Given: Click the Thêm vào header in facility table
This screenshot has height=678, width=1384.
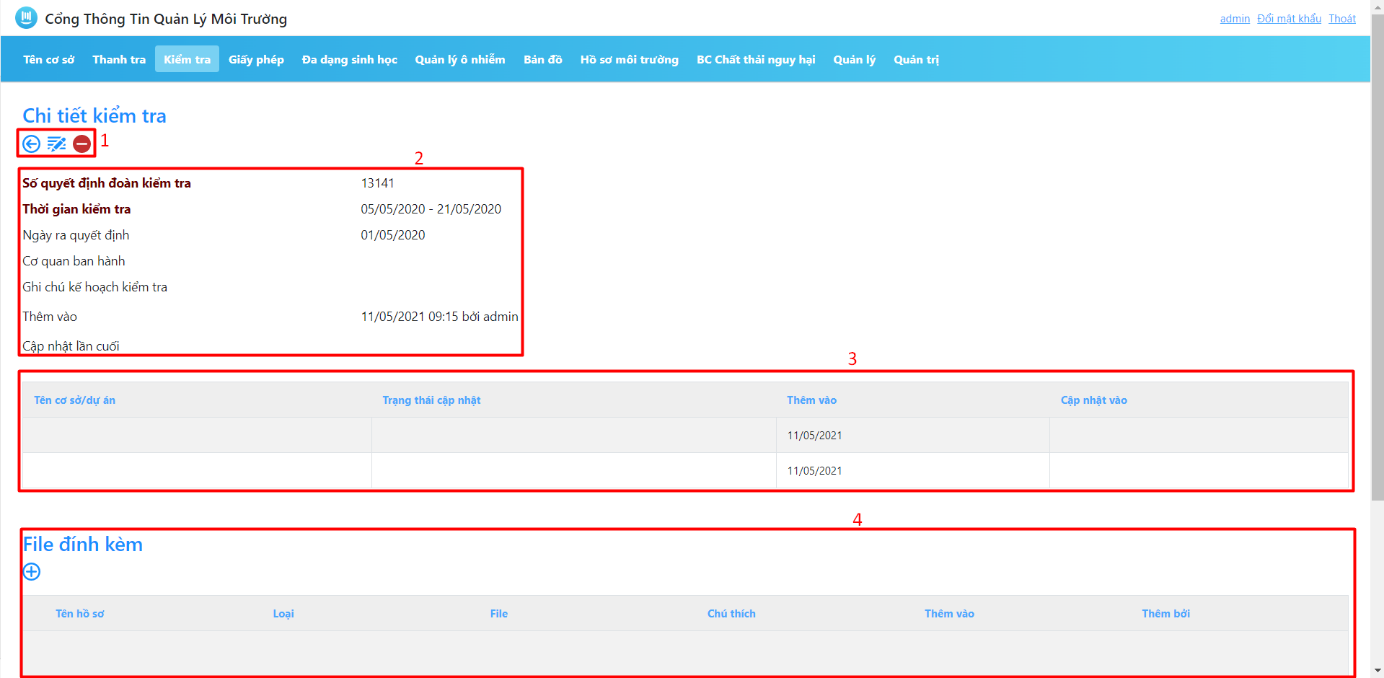Looking at the screenshot, I should pyautogui.click(x=812, y=400).
